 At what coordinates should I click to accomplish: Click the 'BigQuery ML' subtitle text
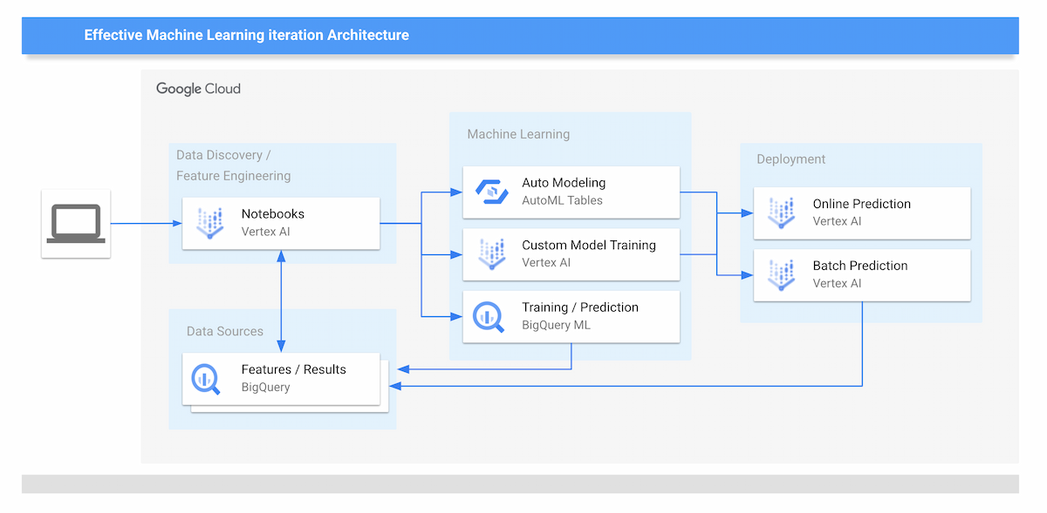point(556,325)
